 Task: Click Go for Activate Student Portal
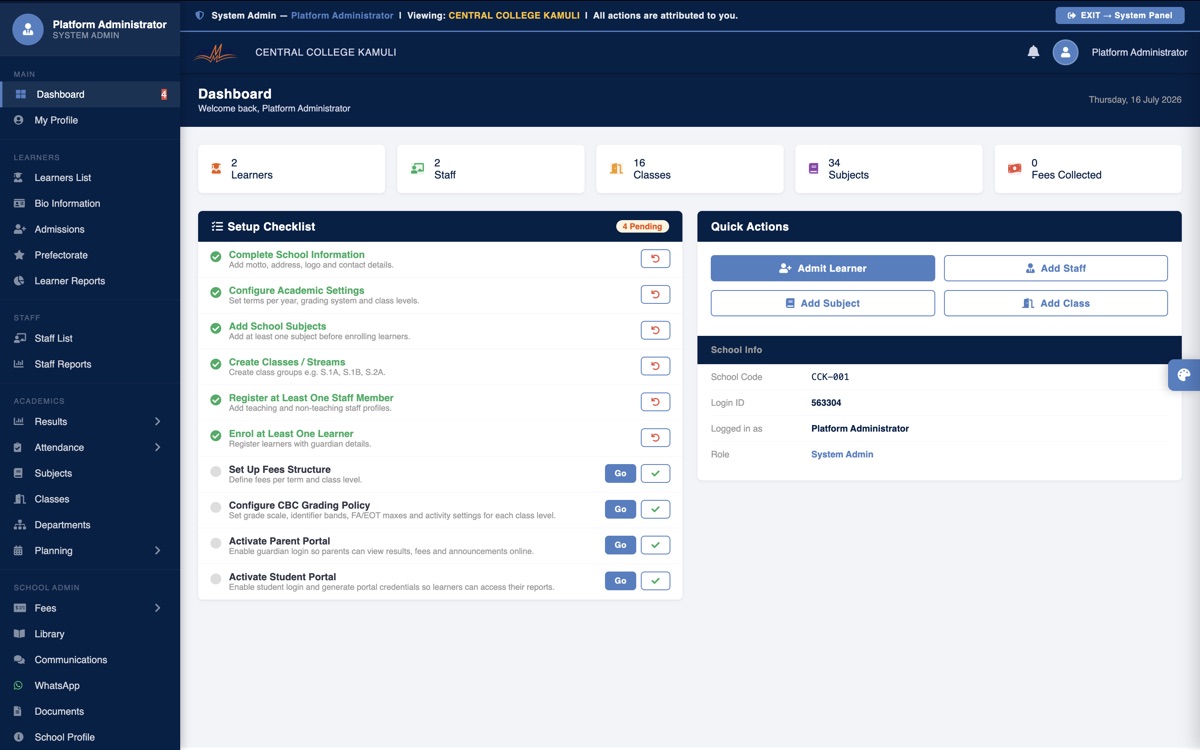click(620, 581)
